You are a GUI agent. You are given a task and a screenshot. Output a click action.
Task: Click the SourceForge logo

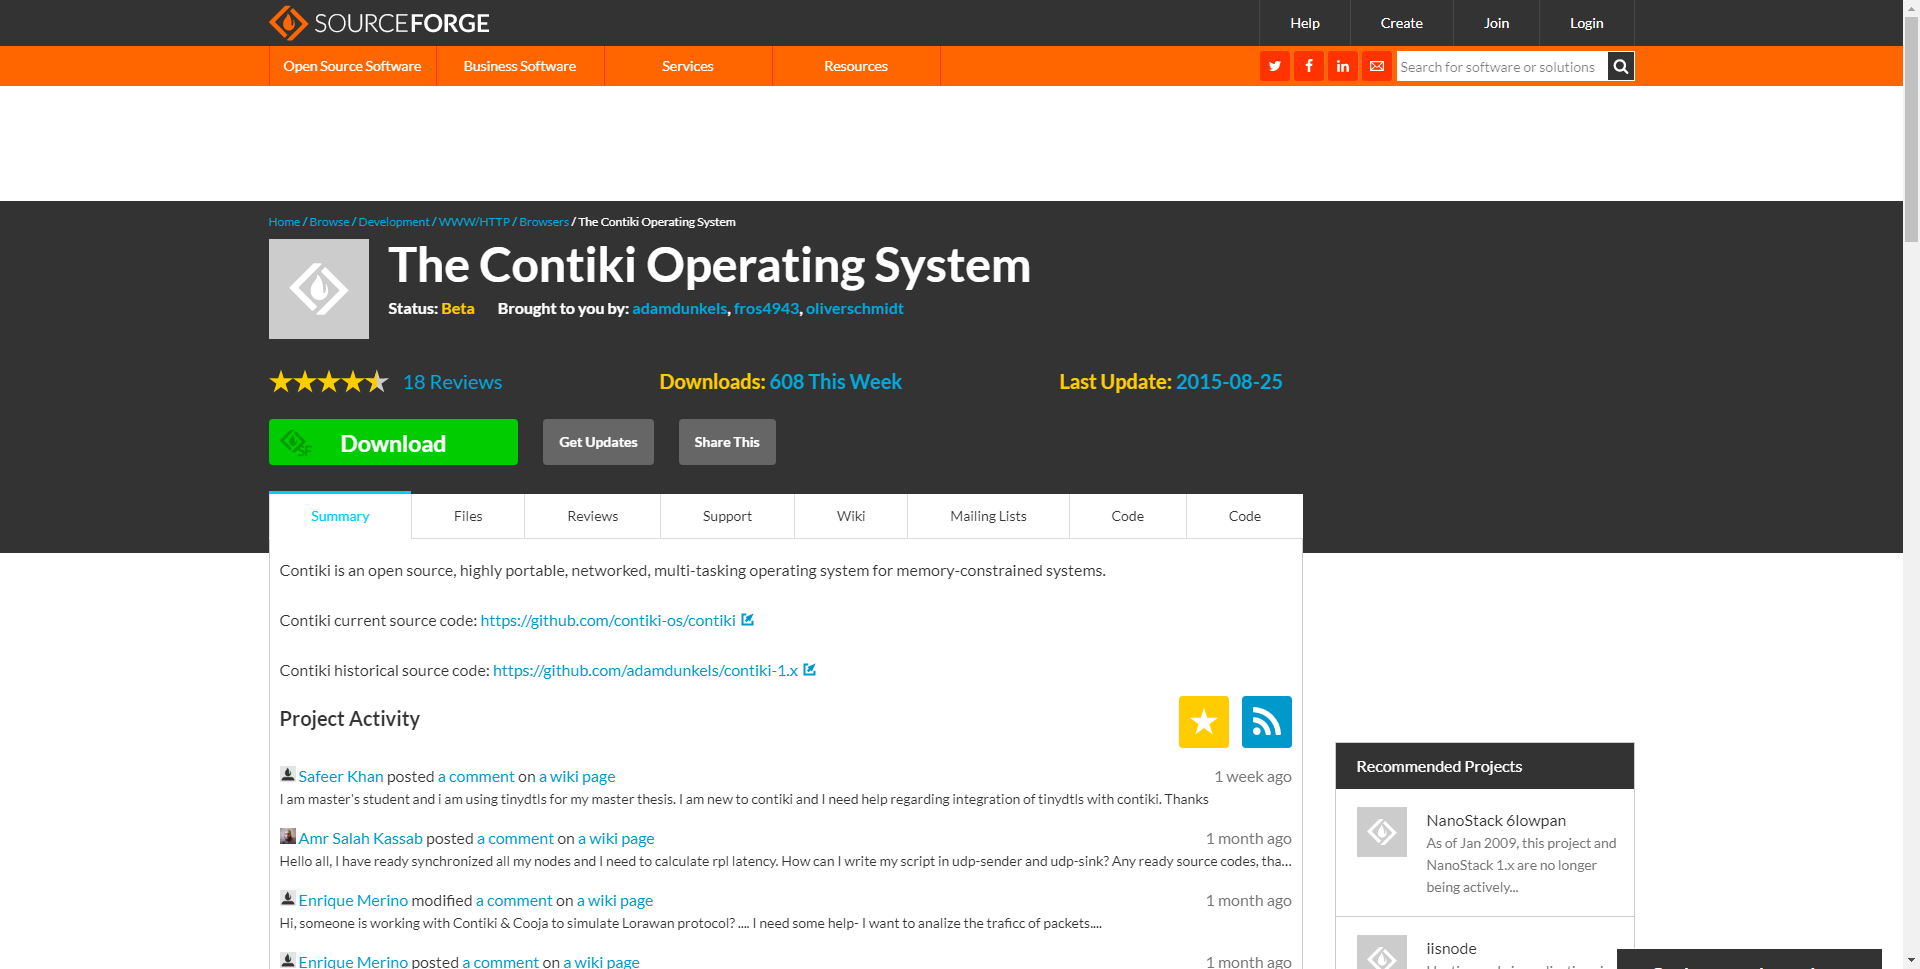[378, 22]
